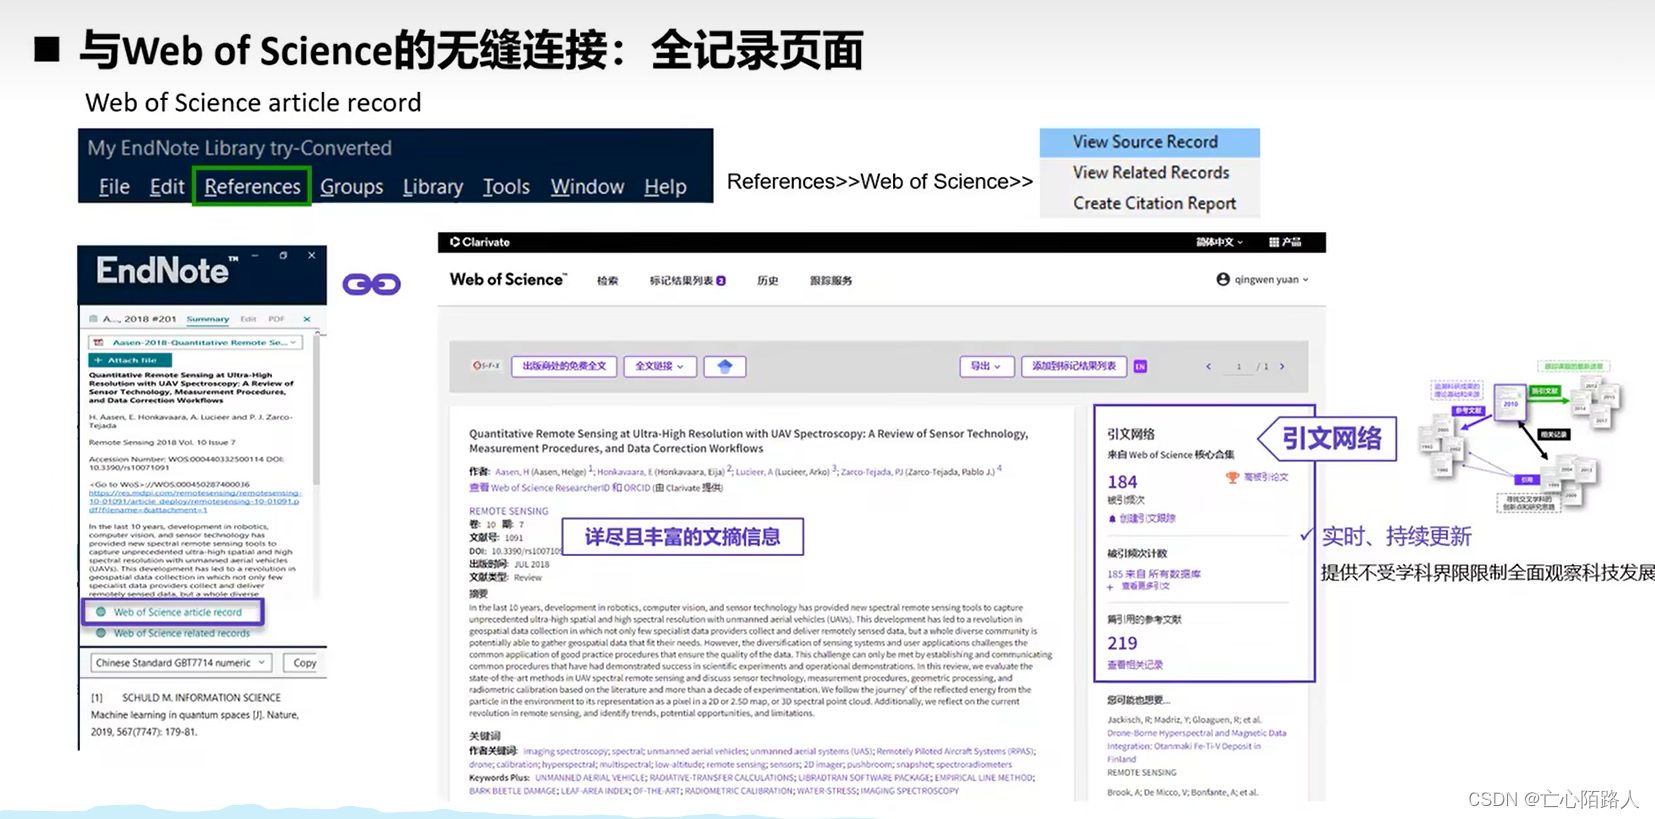
Task: Open Web of Science related records link
Action: [181, 633]
